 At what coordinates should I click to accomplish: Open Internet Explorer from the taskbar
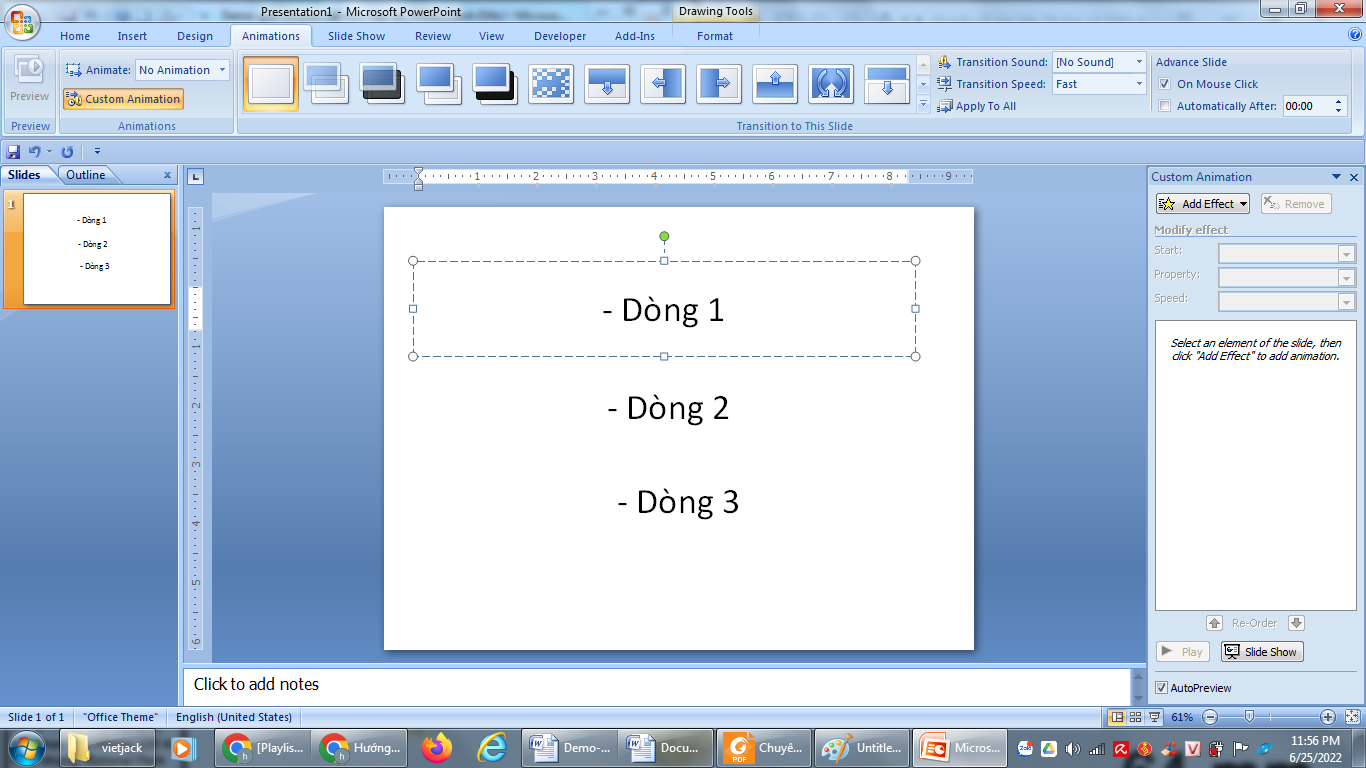click(491, 747)
